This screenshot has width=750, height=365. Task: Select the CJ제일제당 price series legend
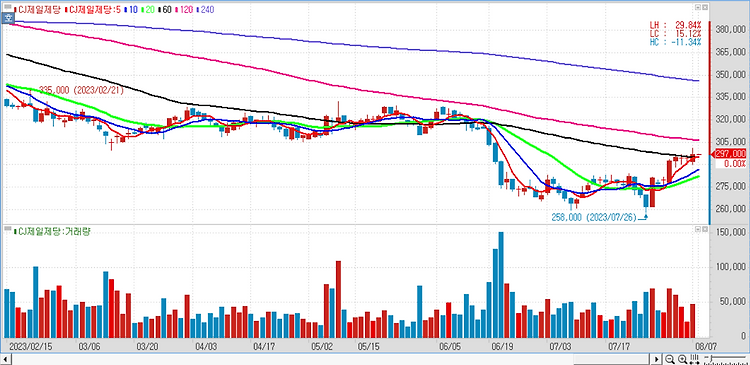[x=36, y=9]
